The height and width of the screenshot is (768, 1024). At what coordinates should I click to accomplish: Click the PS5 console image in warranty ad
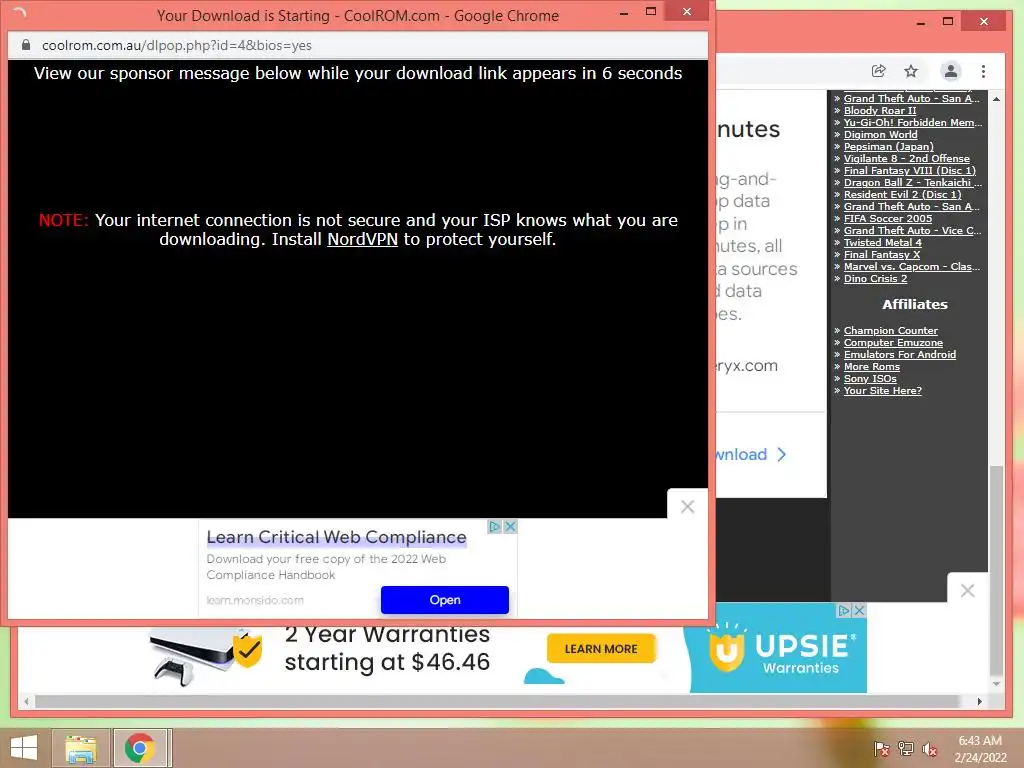[x=193, y=655]
